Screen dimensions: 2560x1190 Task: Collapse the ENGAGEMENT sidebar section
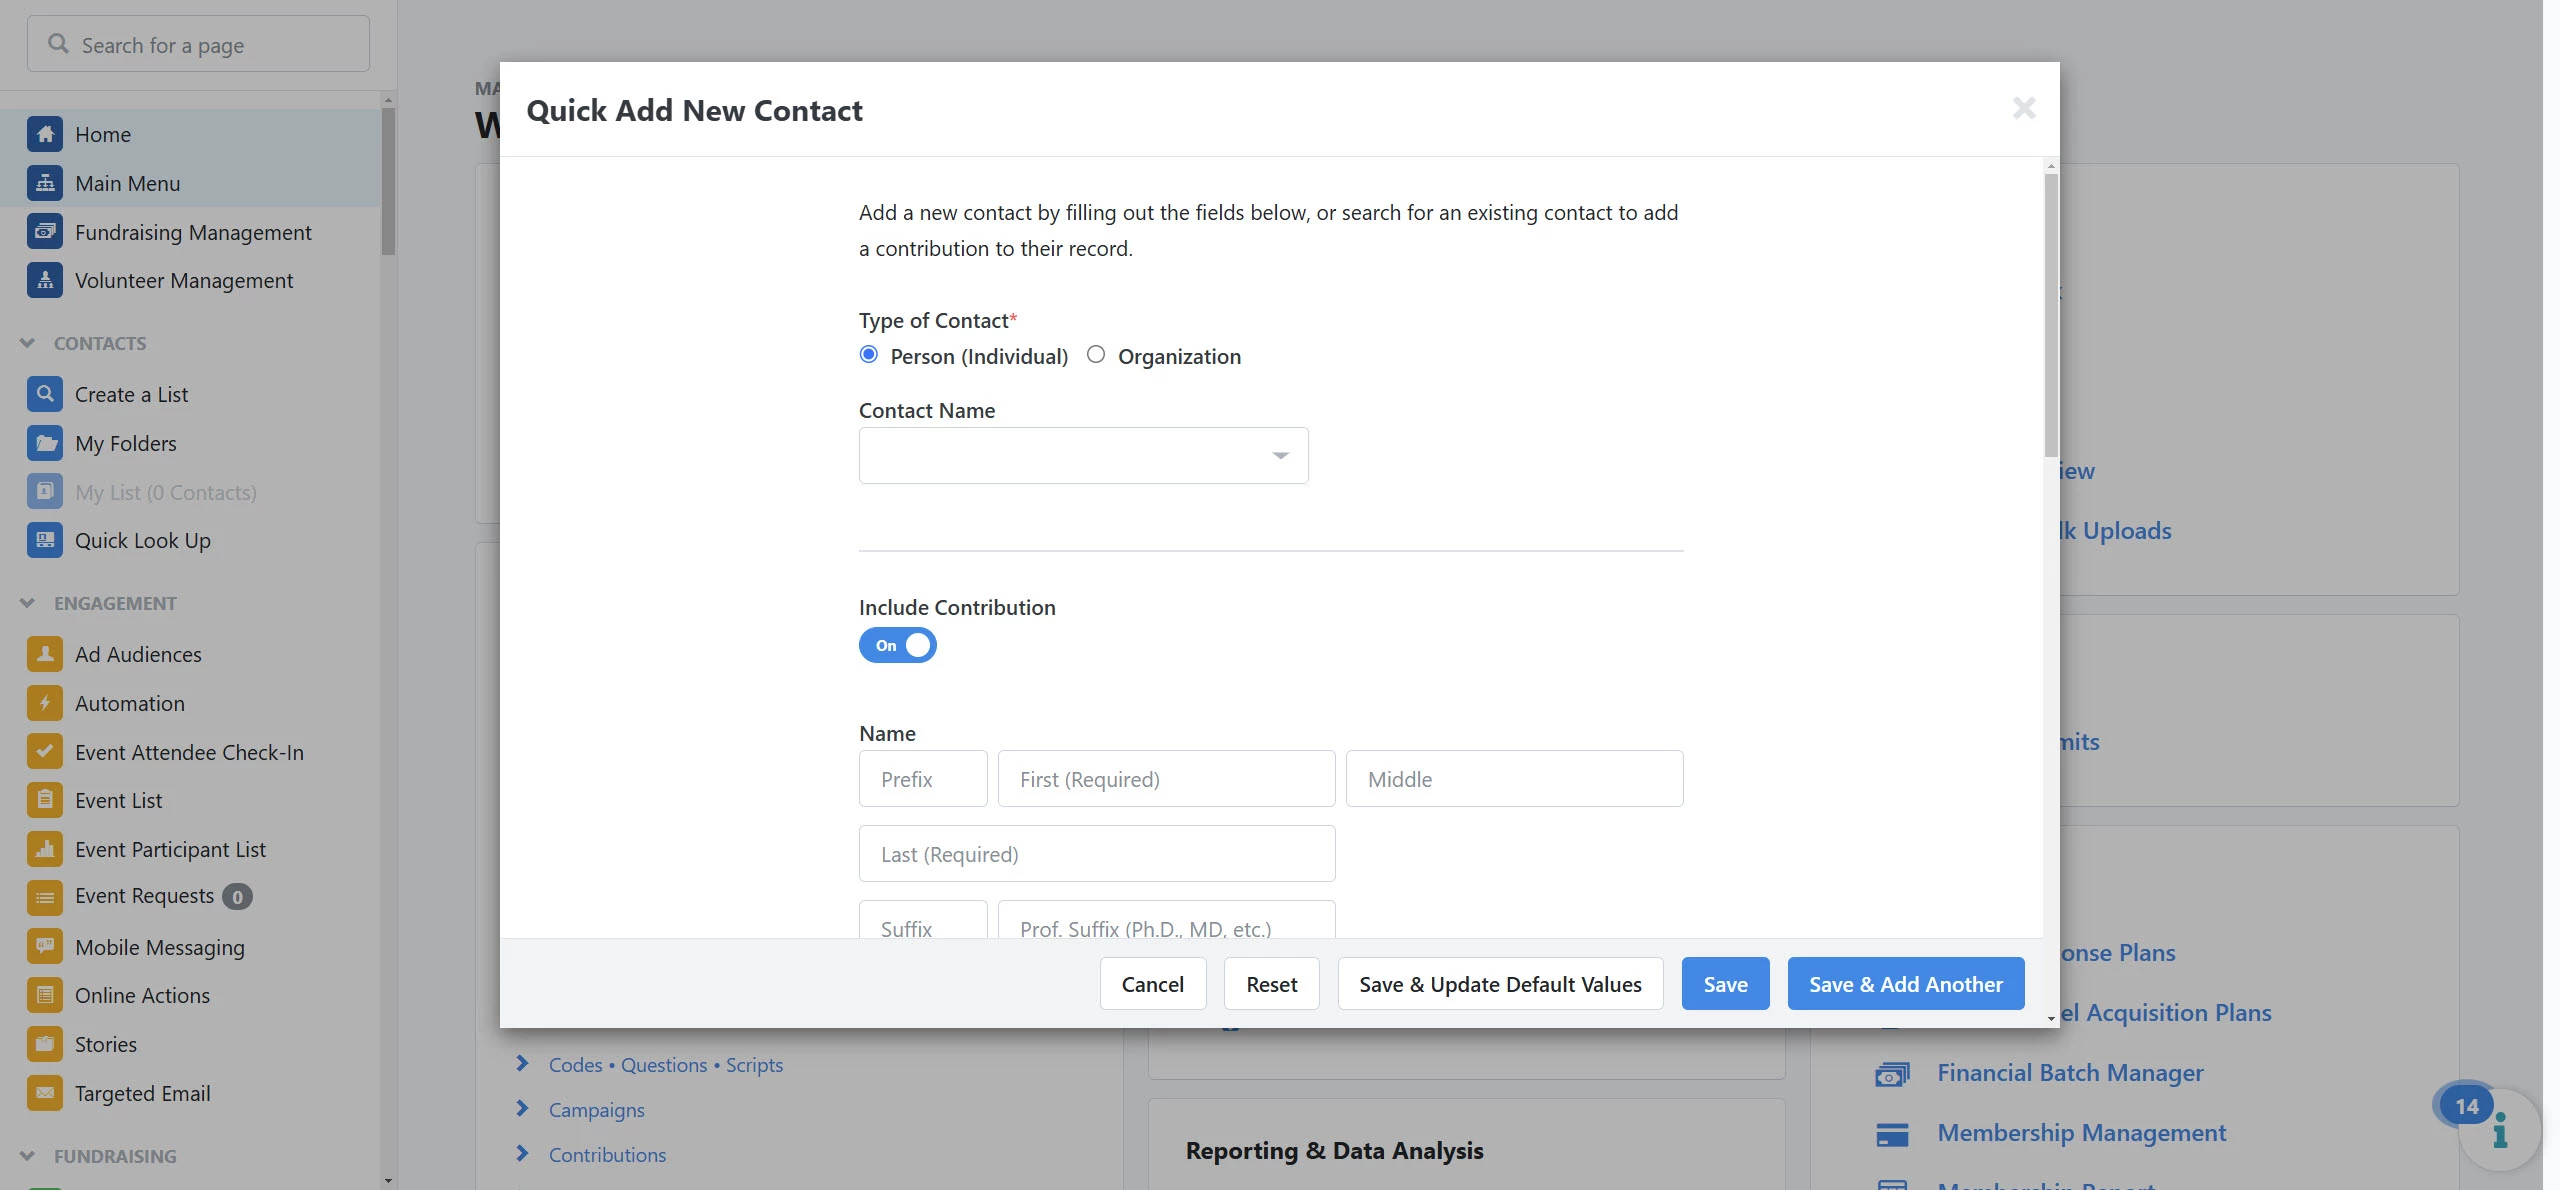28,603
